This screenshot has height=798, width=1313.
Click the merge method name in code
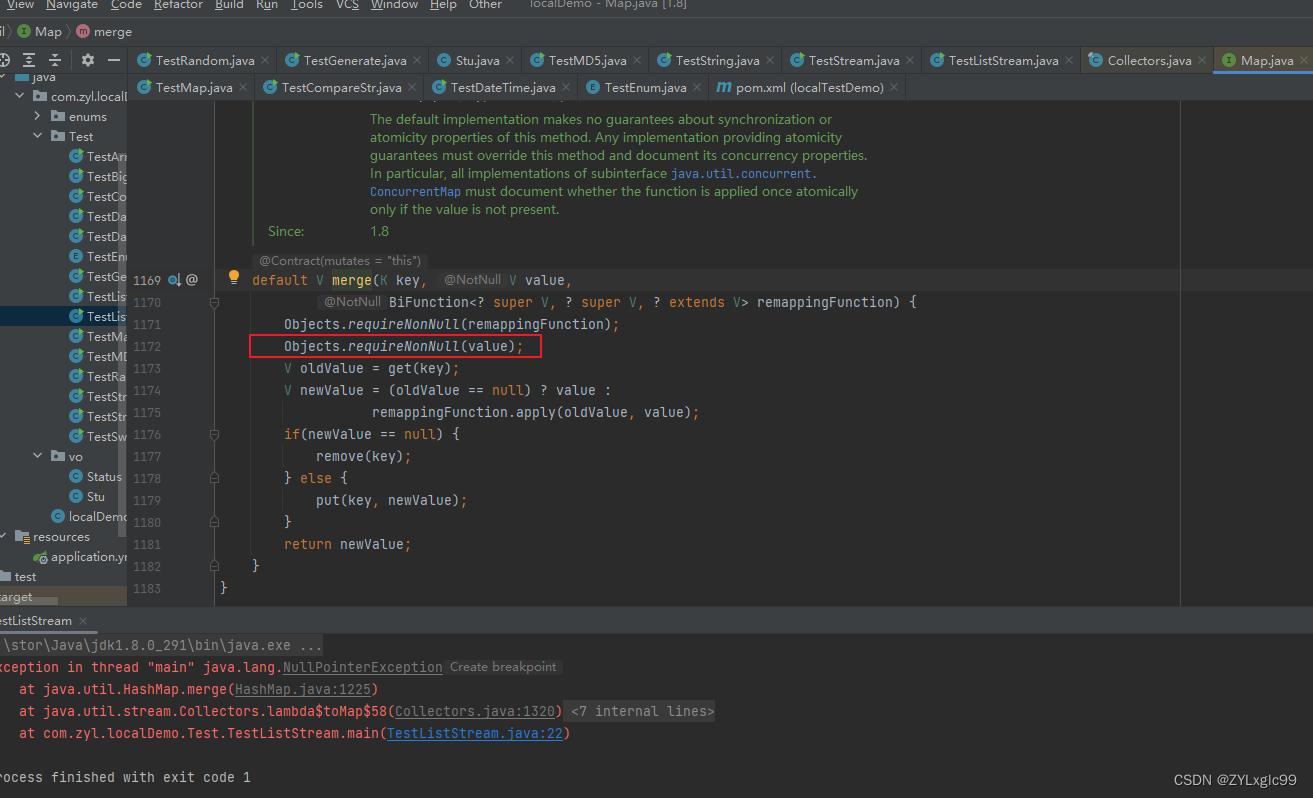[352, 280]
